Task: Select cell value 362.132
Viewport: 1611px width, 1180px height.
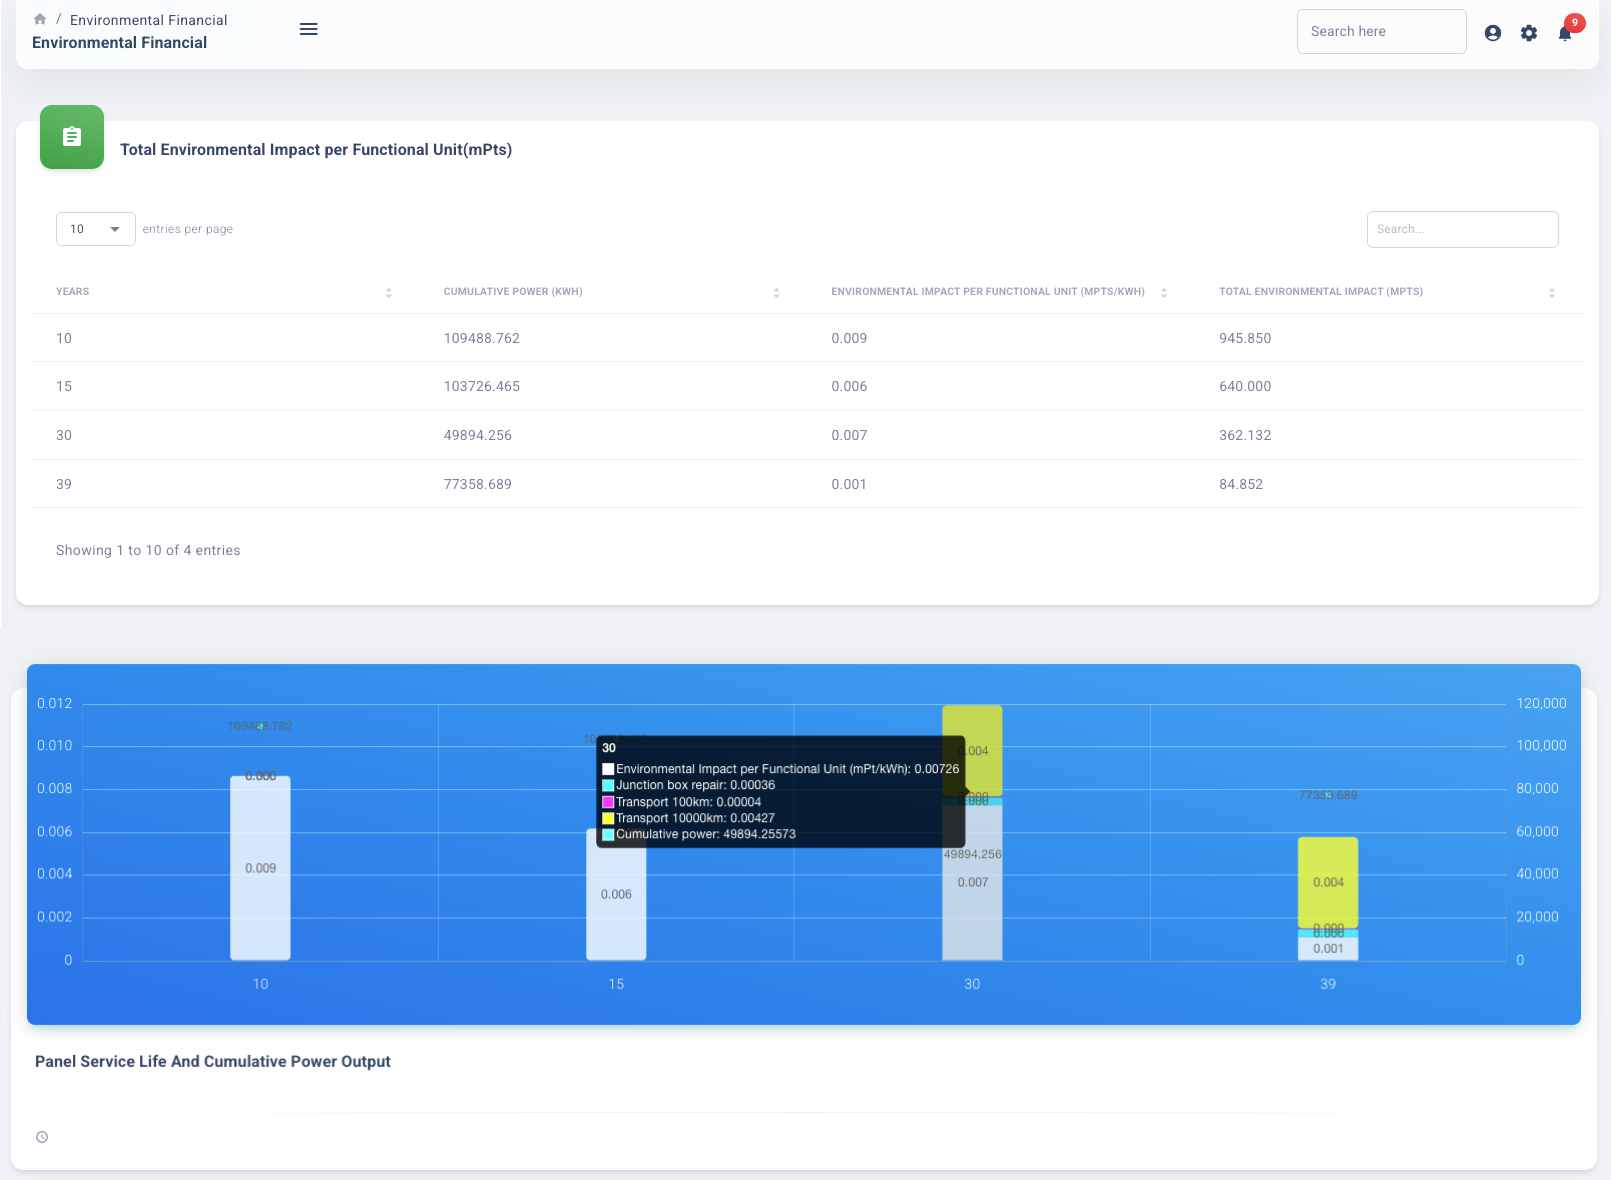Action: [1245, 435]
